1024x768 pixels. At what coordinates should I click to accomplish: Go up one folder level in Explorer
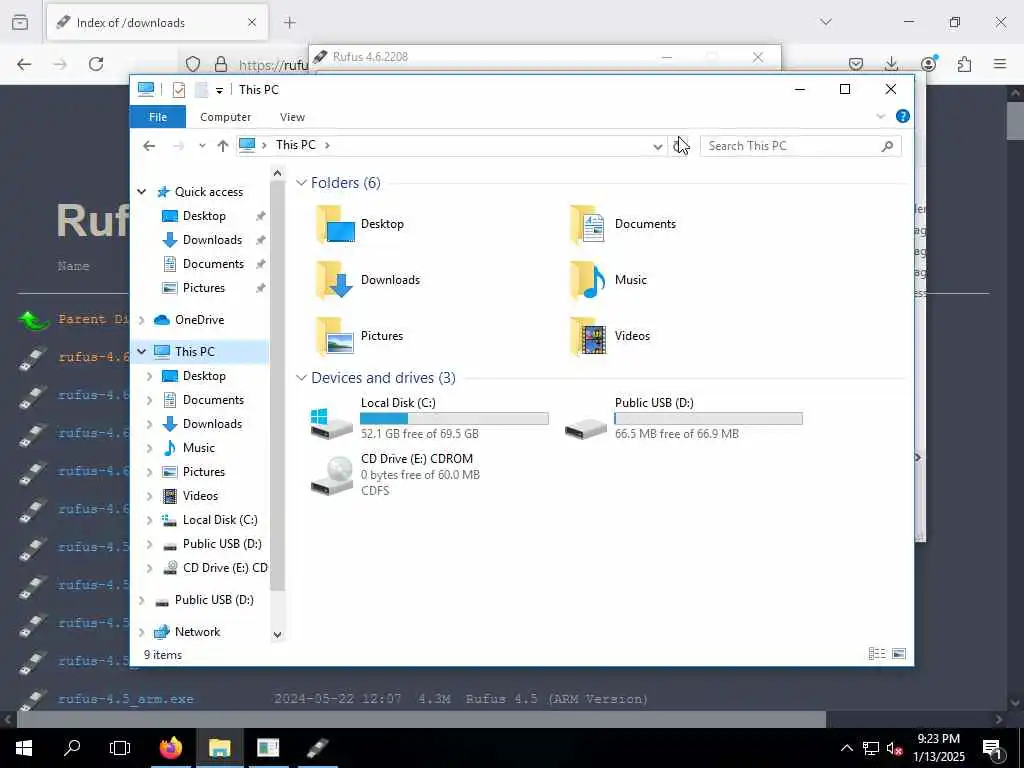(x=223, y=146)
